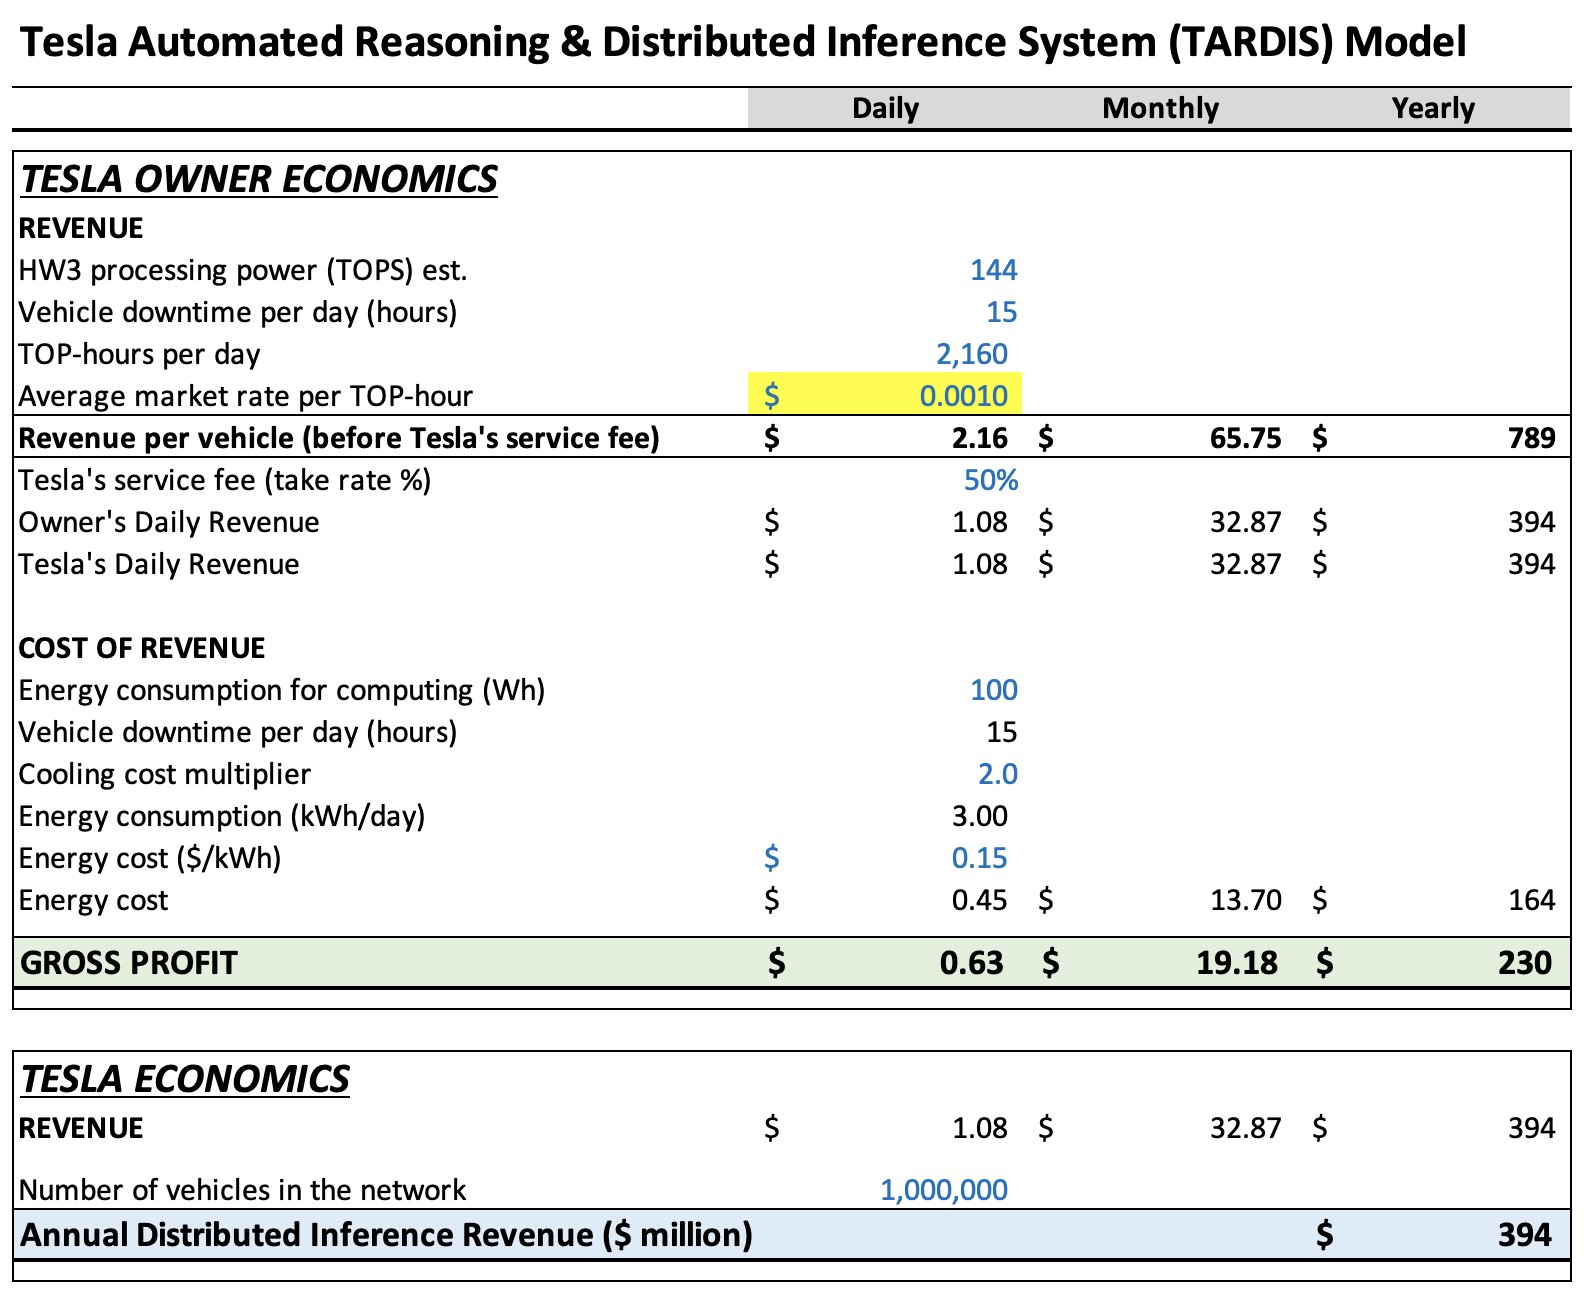Screen dimensions: 1590x1300
Task: Select the yearly revenue per vehicle value 789
Action: pyautogui.click(x=1531, y=438)
